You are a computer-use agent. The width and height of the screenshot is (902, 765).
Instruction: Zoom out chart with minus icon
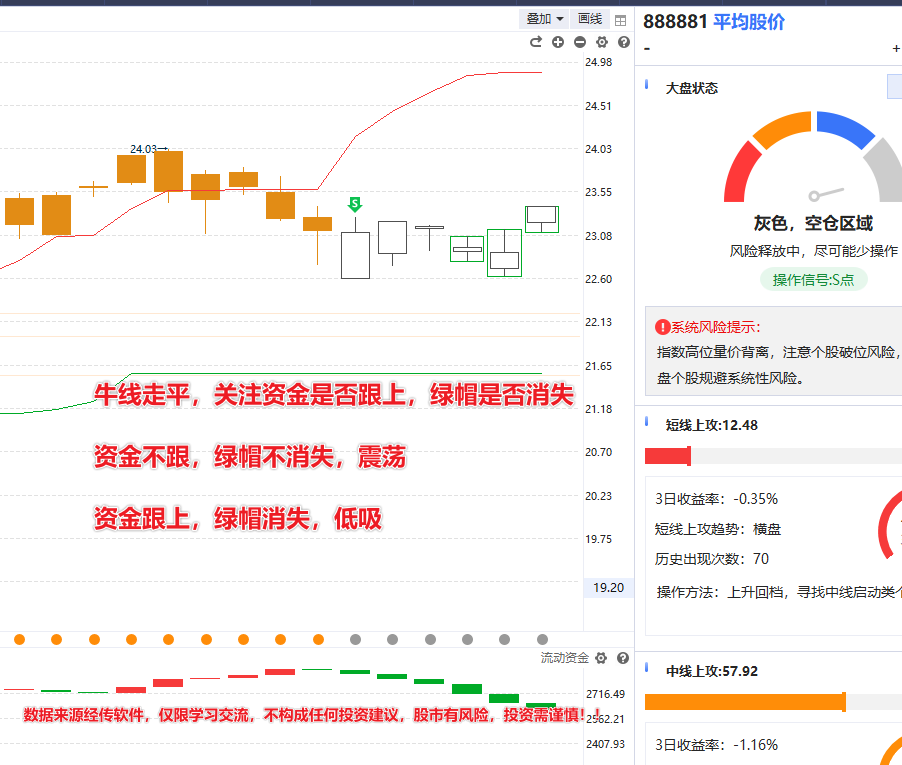[580, 42]
